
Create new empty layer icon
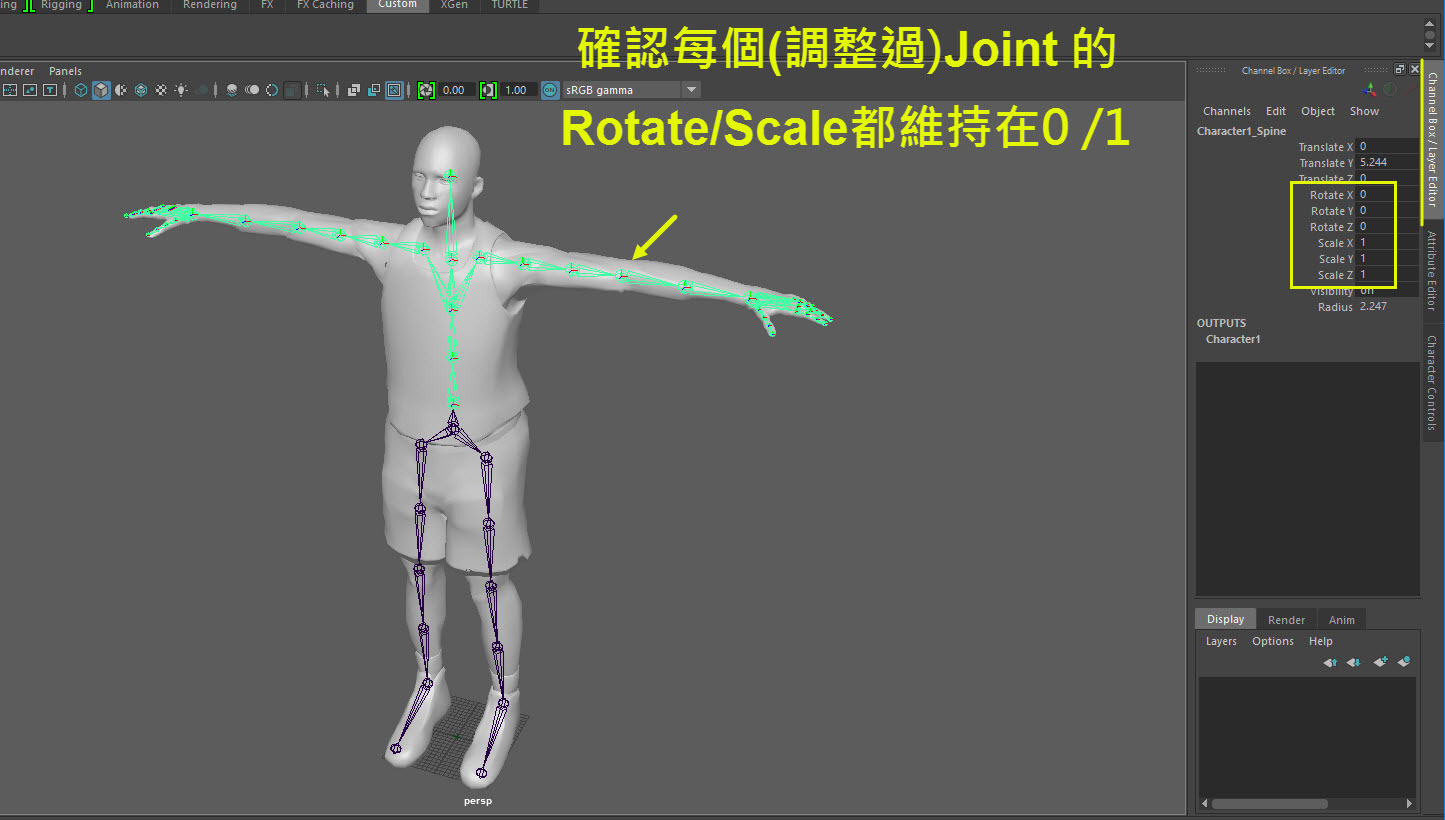point(1380,662)
